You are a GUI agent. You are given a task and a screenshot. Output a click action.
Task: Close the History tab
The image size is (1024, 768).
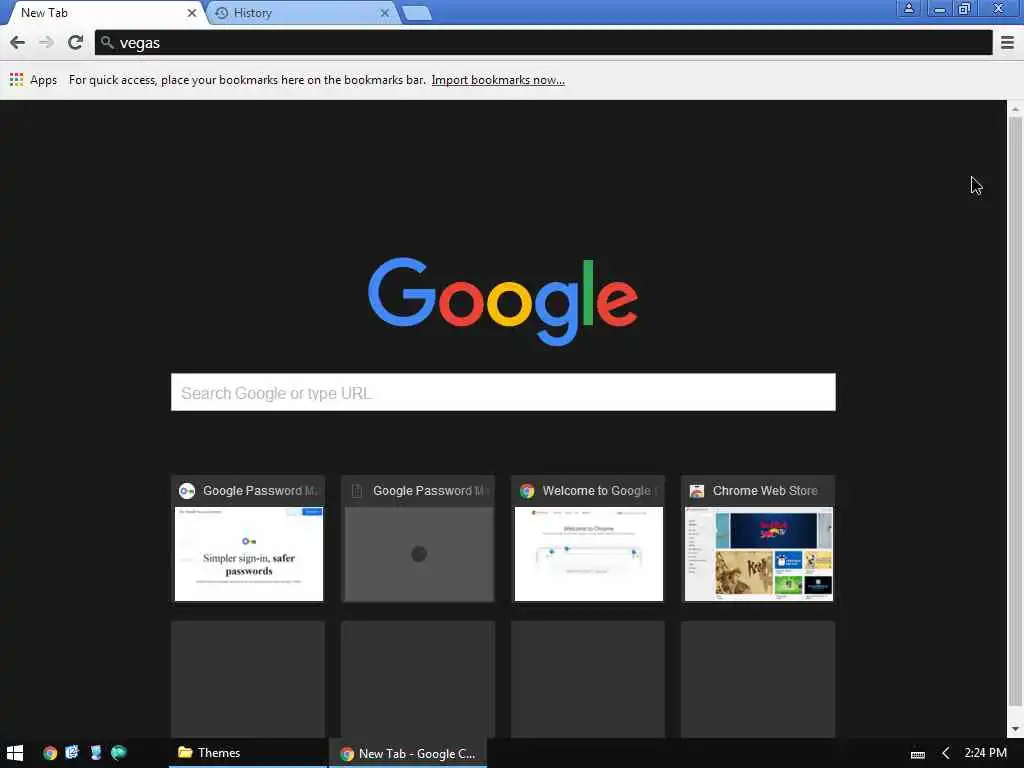coord(385,12)
